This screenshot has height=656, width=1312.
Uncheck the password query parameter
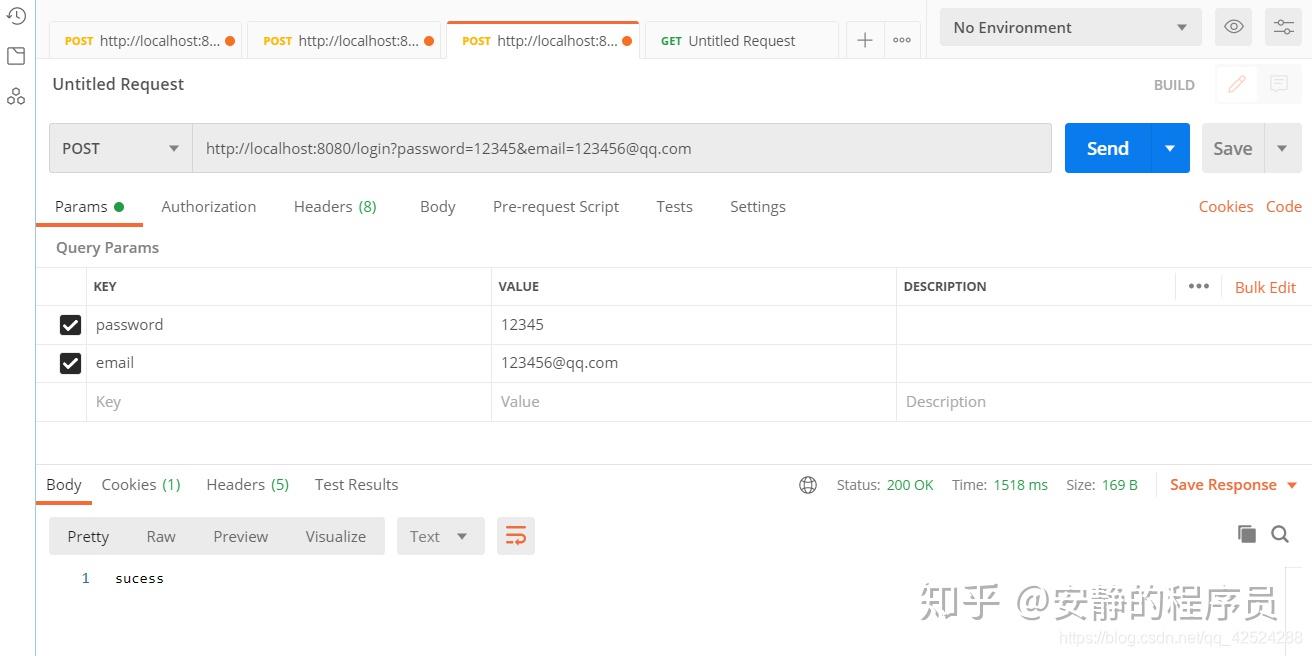tap(70, 324)
